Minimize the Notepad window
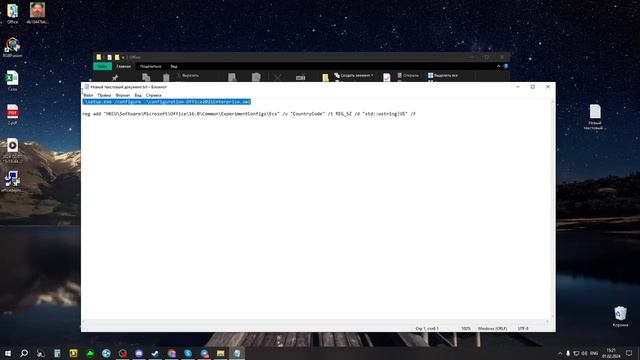The width and height of the screenshot is (640, 360). pos(518,87)
